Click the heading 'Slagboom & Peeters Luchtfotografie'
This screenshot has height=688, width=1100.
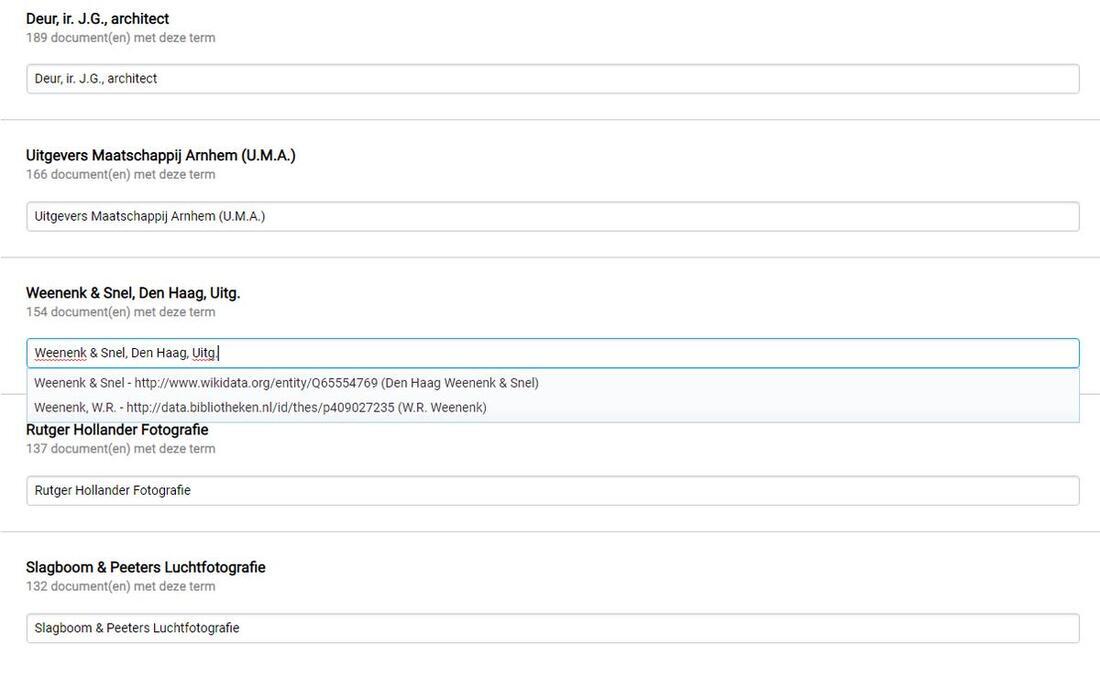(146, 567)
